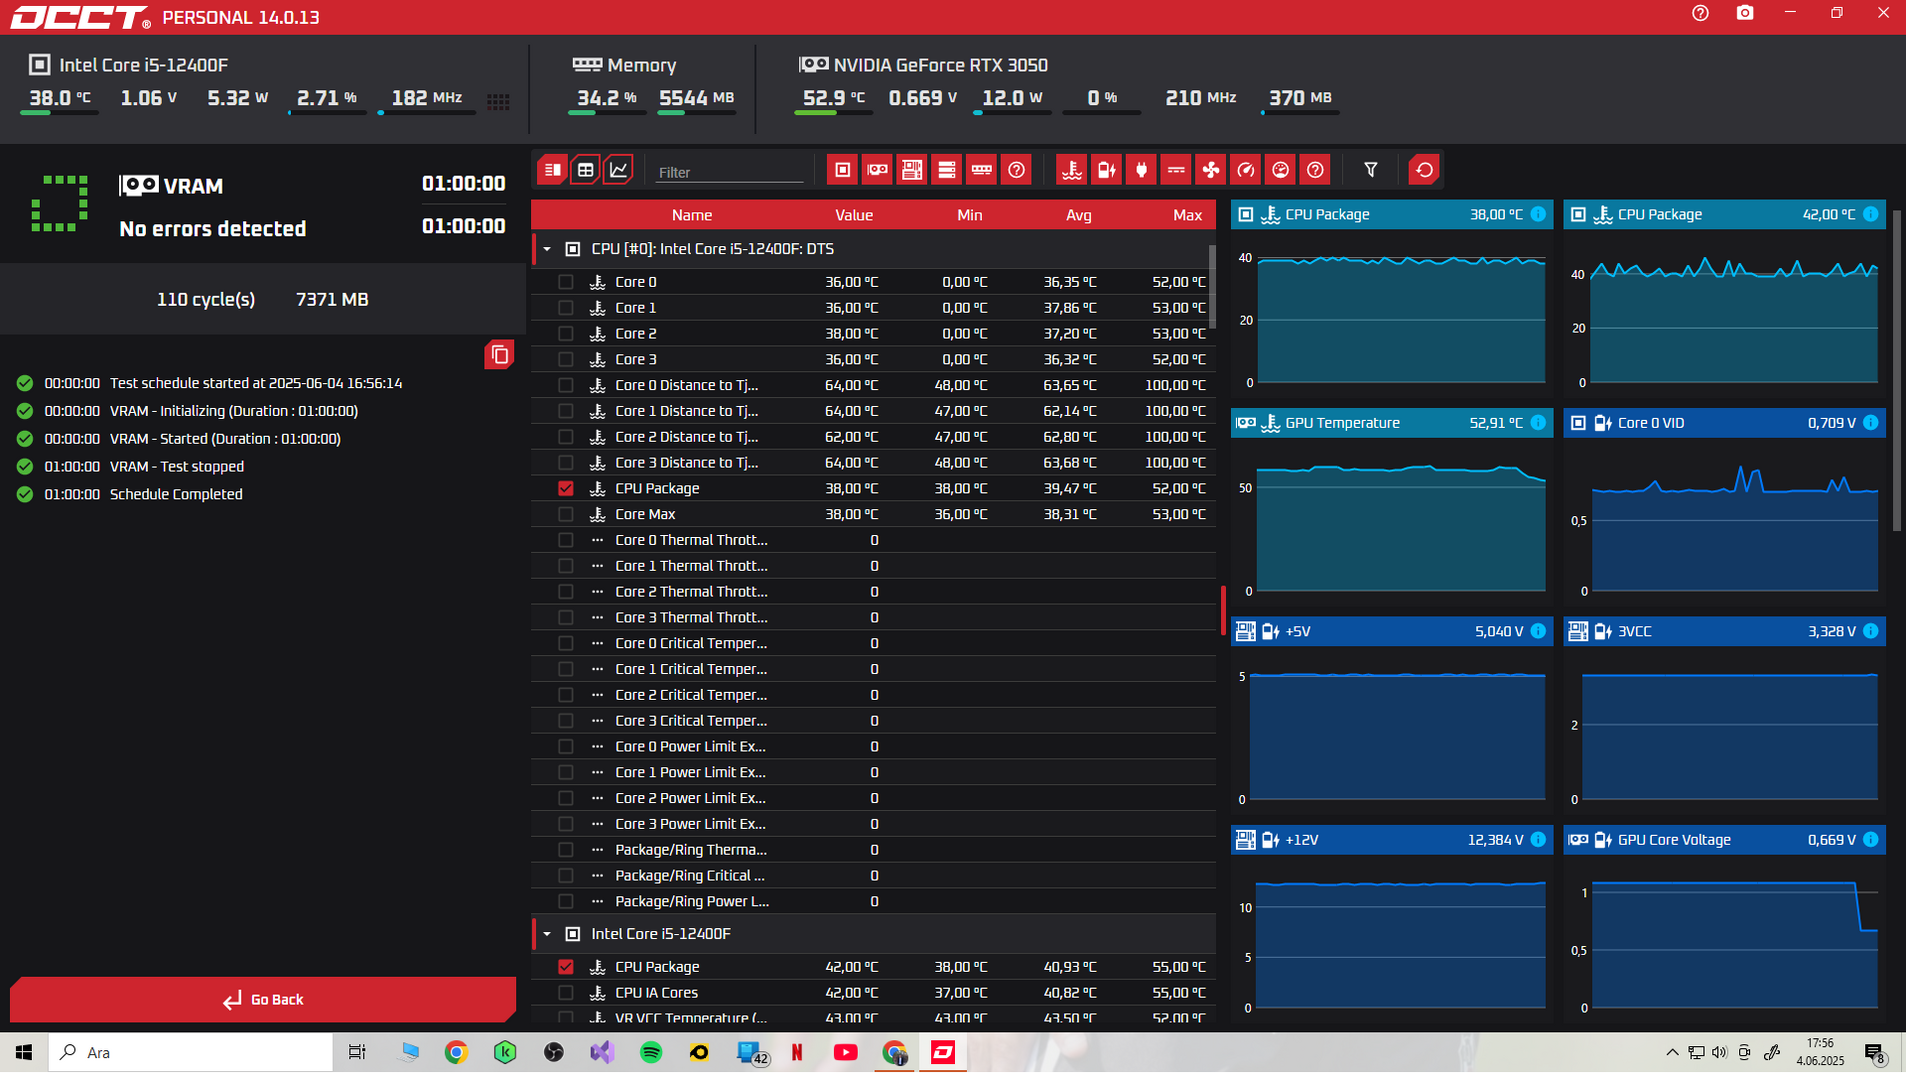Switch to the split list-and-graph view
1906x1080 pixels.
(x=552, y=170)
